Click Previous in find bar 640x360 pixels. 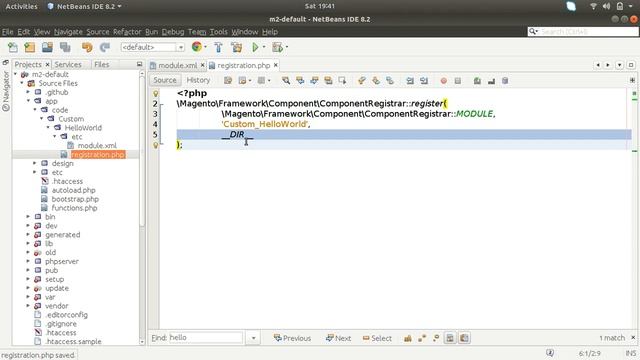292,338
